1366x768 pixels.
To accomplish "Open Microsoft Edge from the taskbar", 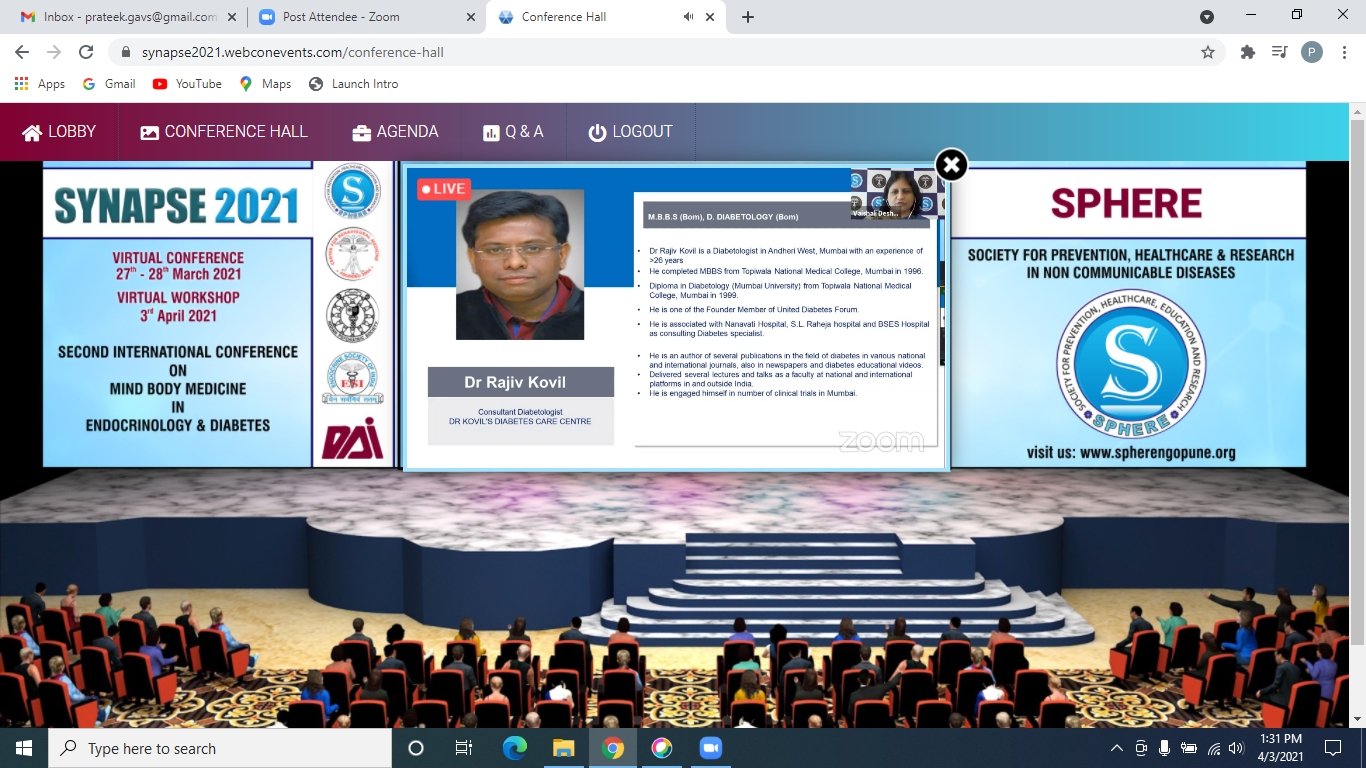I will (x=515, y=748).
